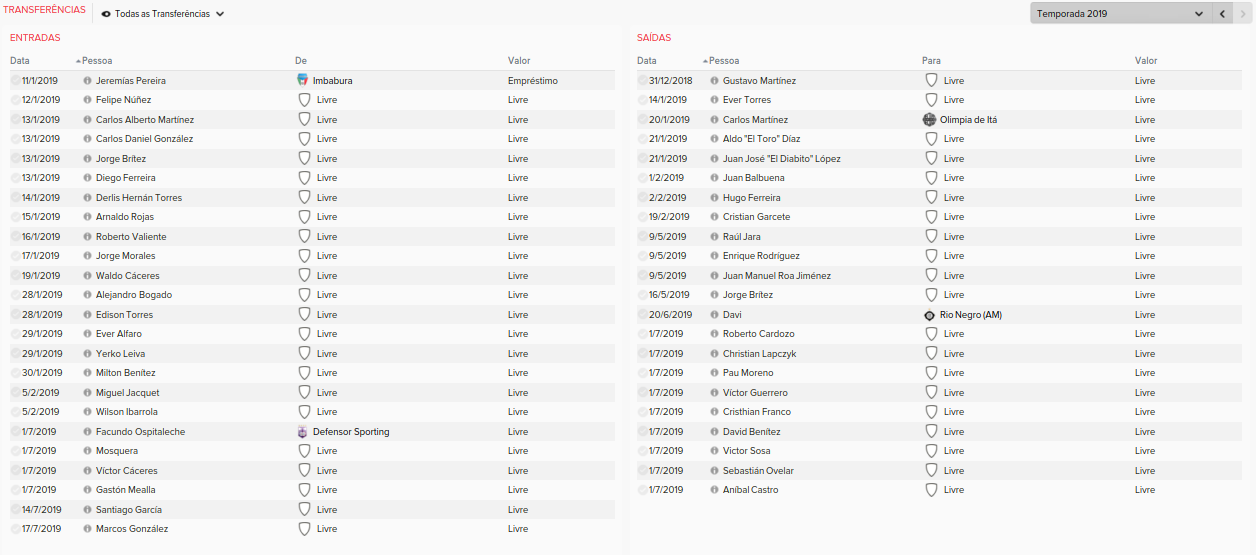The width and height of the screenshot is (1256, 555).
Task: Click the TRANSFERÊNCIAS section title
Action: pyautogui.click(x=44, y=10)
